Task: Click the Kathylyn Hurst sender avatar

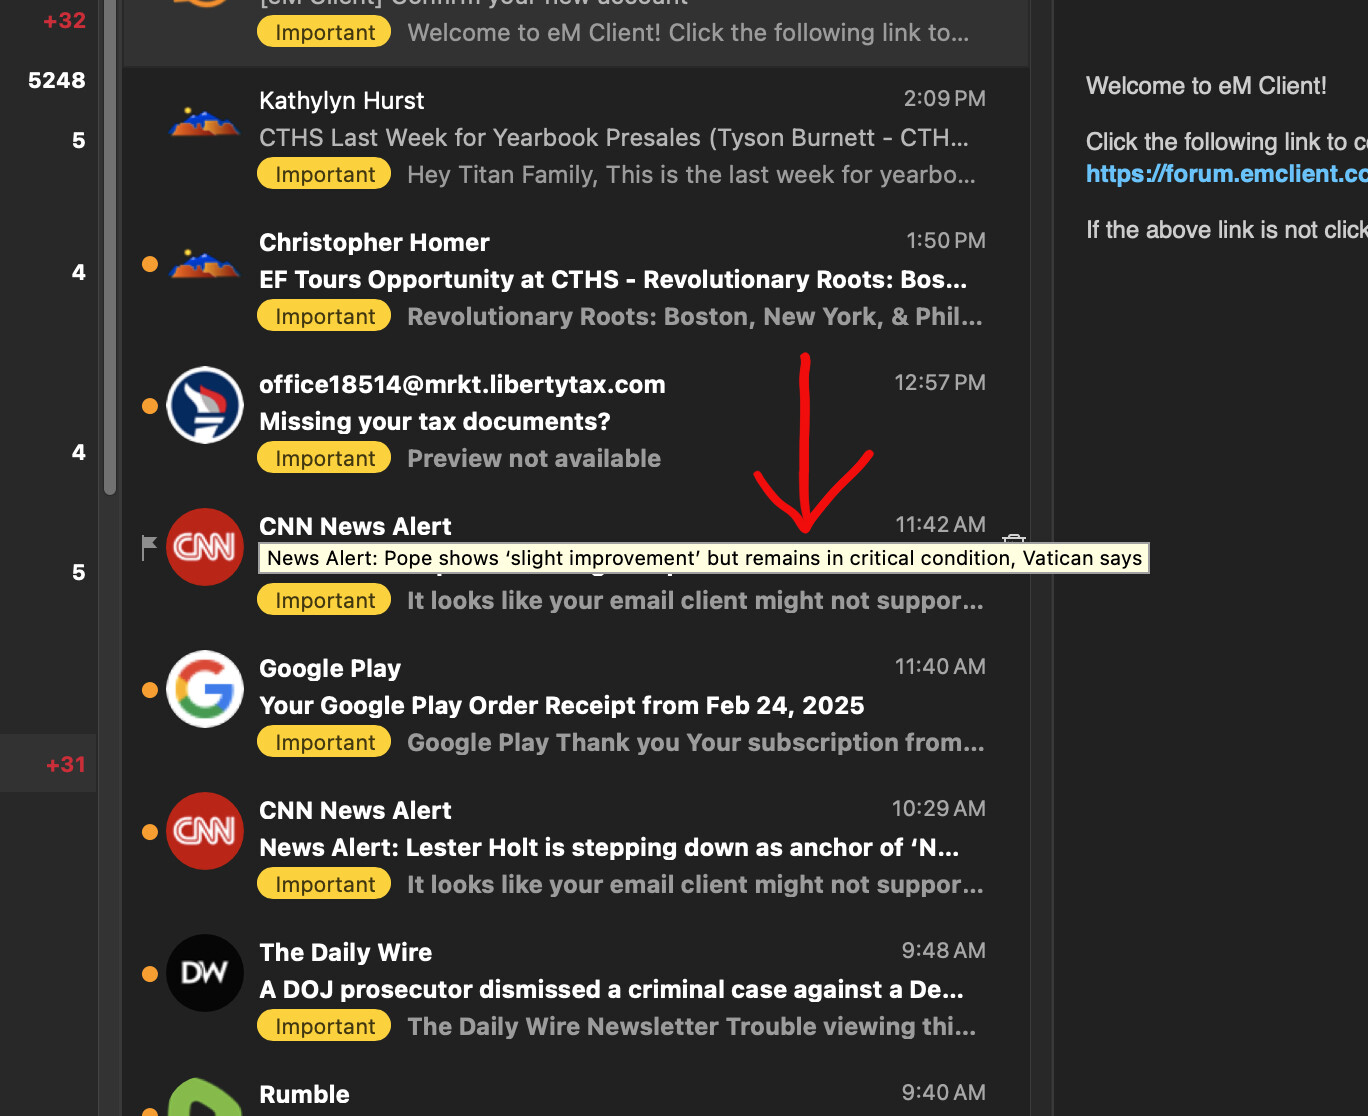Action: point(205,123)
